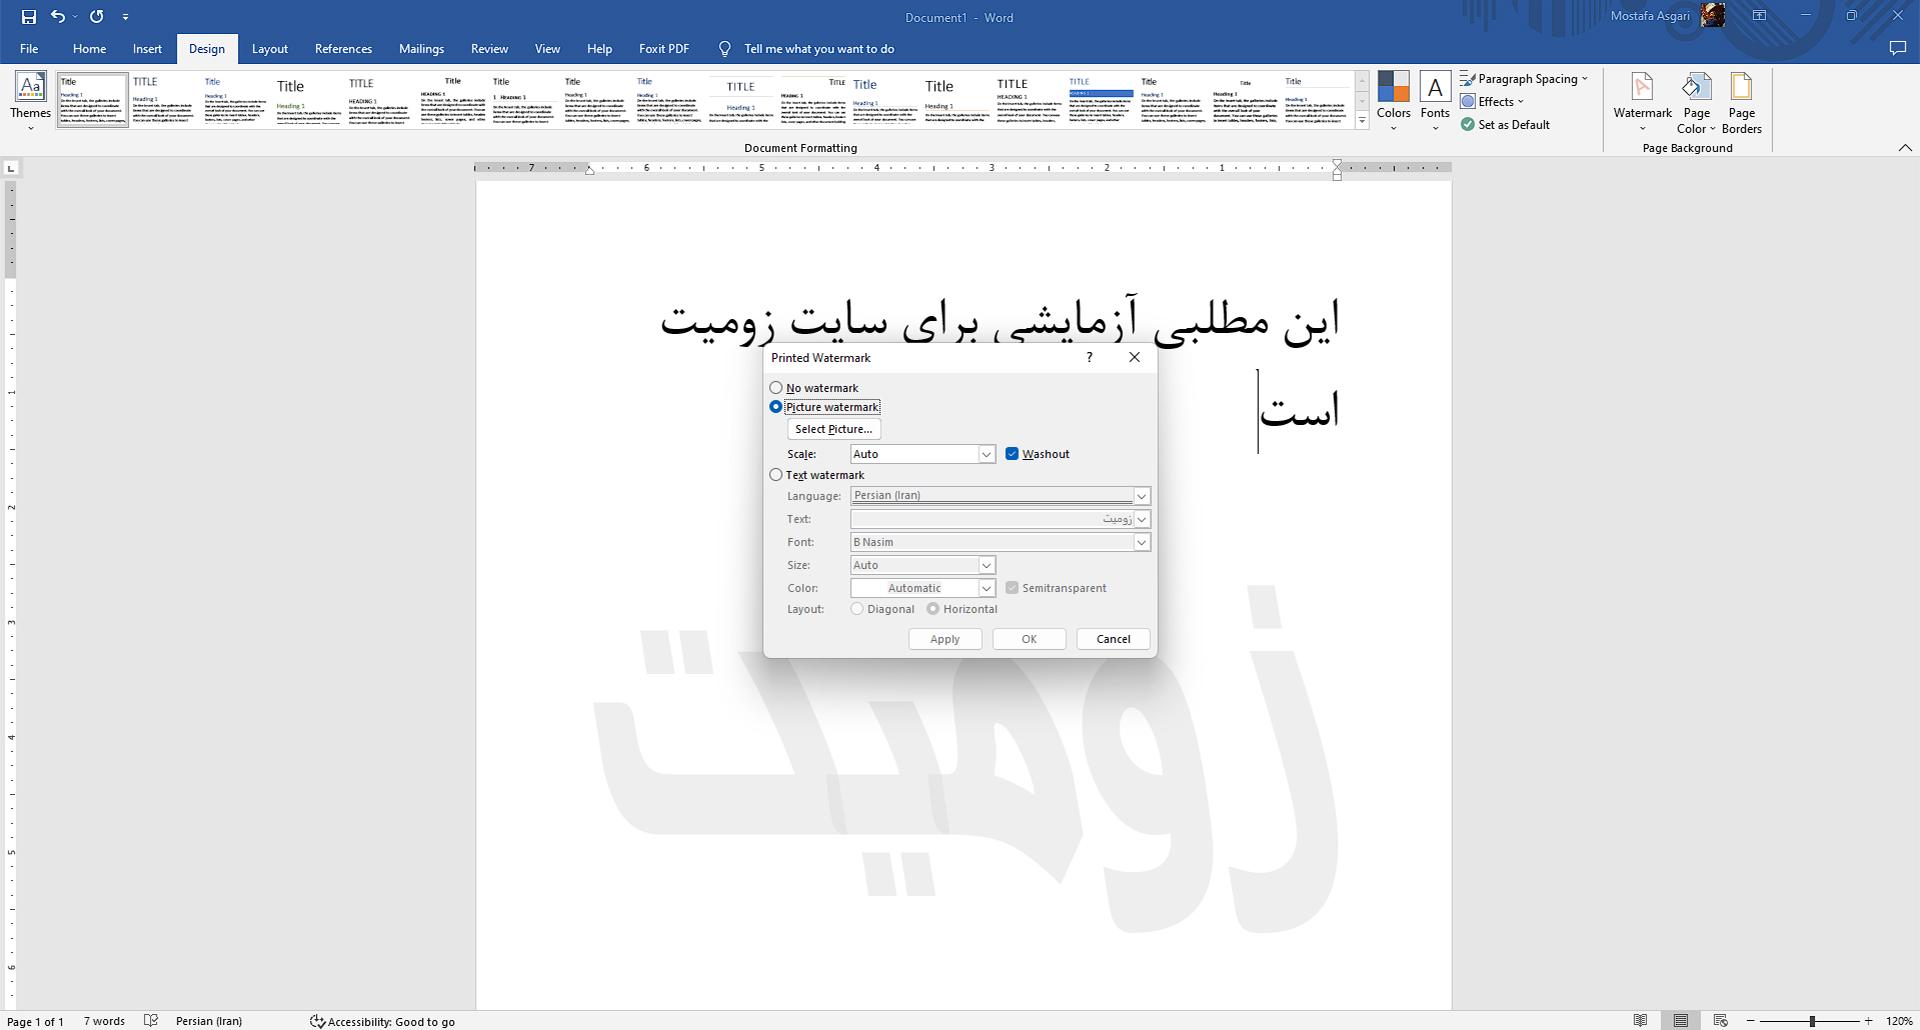Open Customize Quick Access Toolbar arrow

(125, 17)
